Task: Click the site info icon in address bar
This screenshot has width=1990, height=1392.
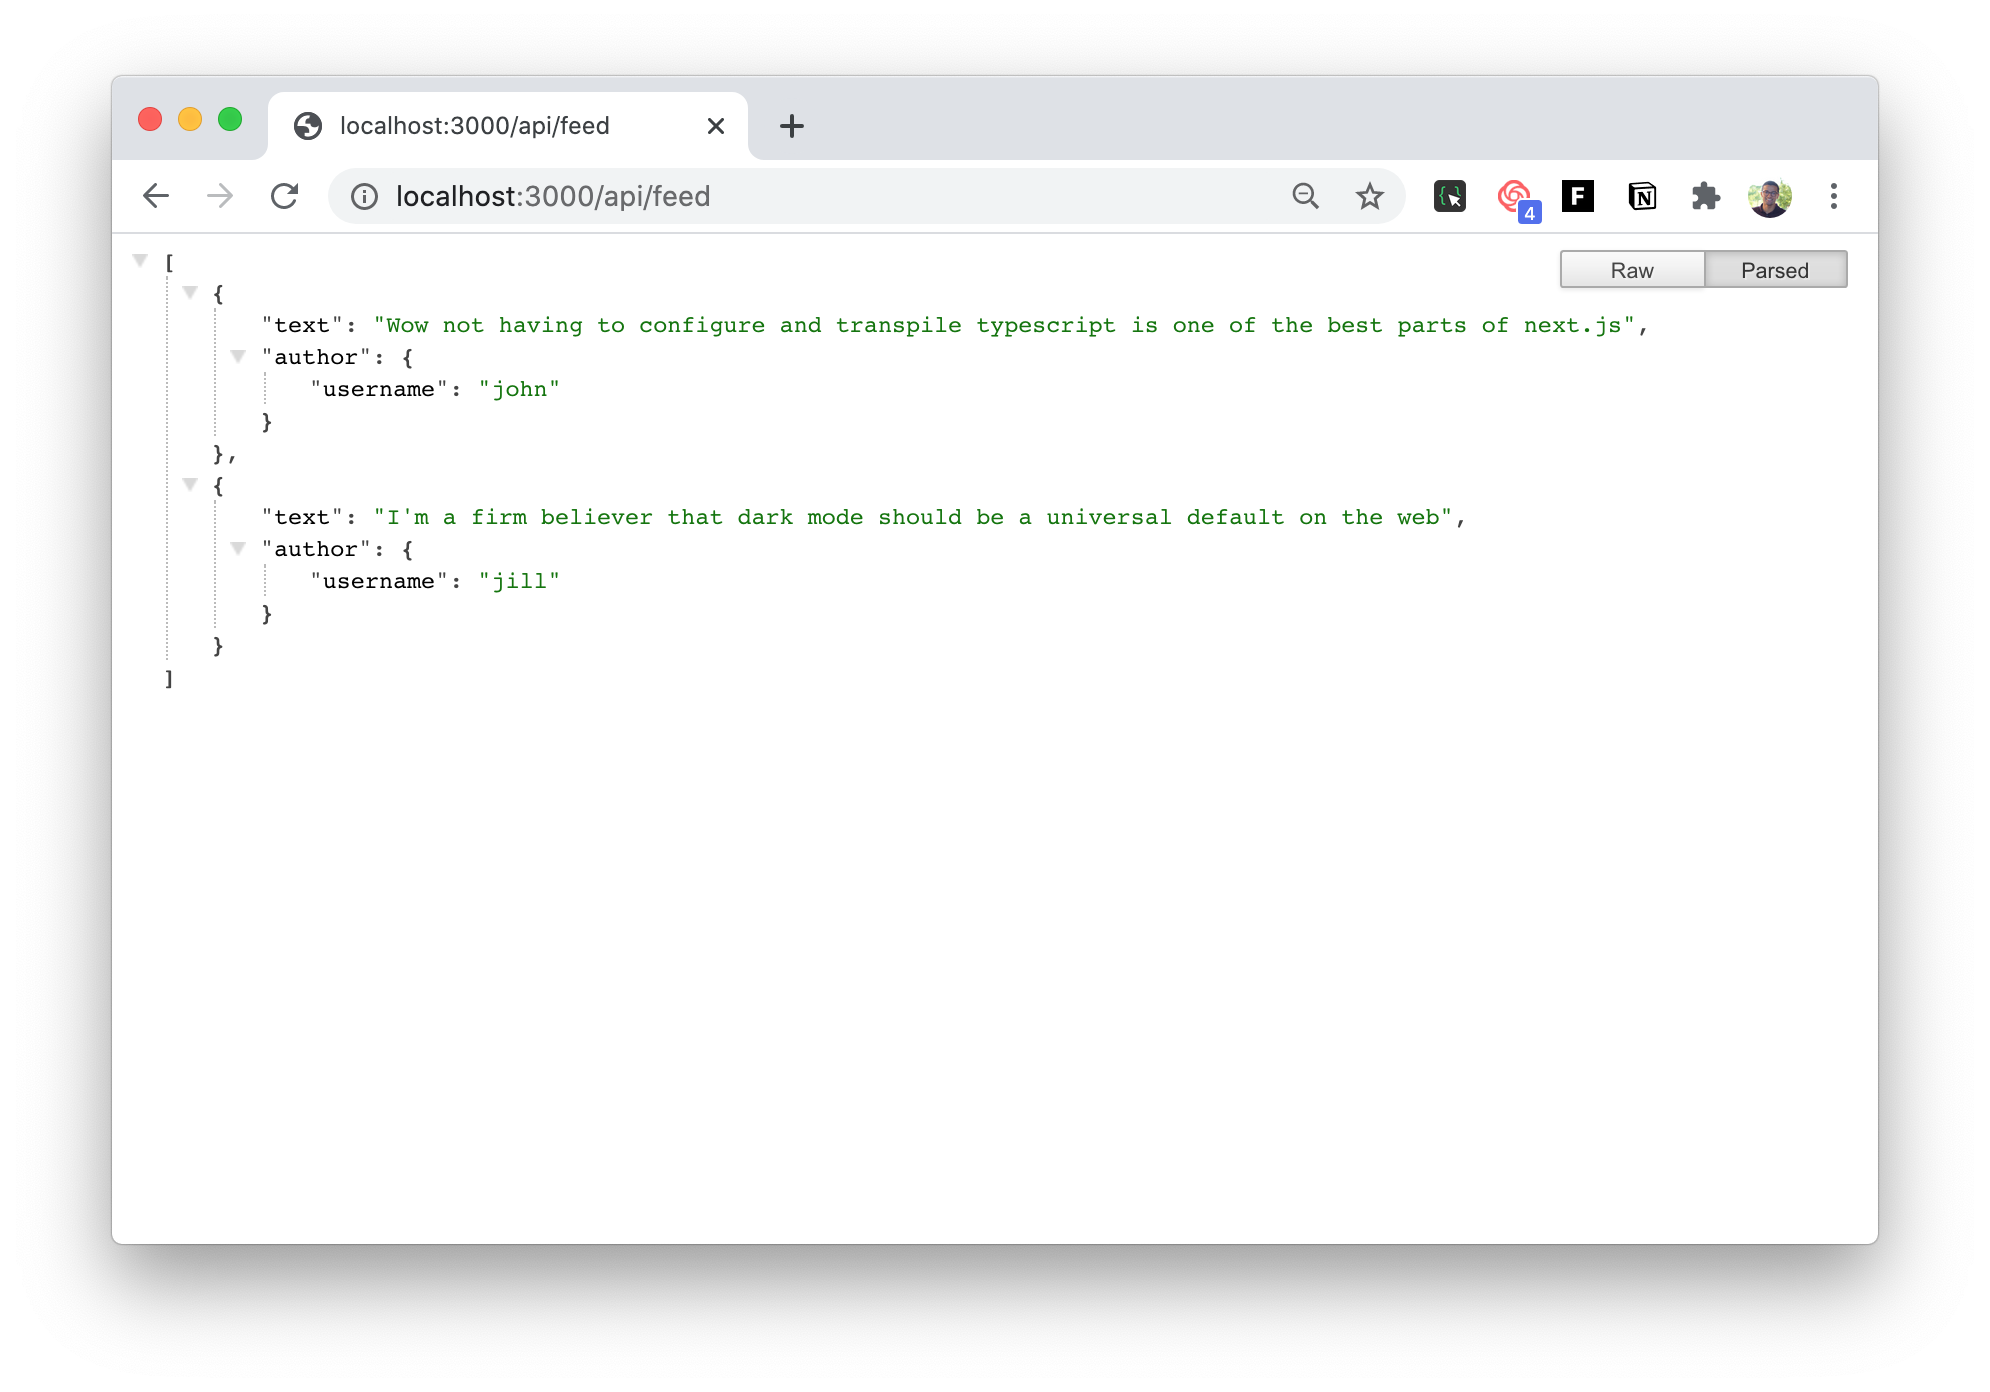Action: coord(365,196)
